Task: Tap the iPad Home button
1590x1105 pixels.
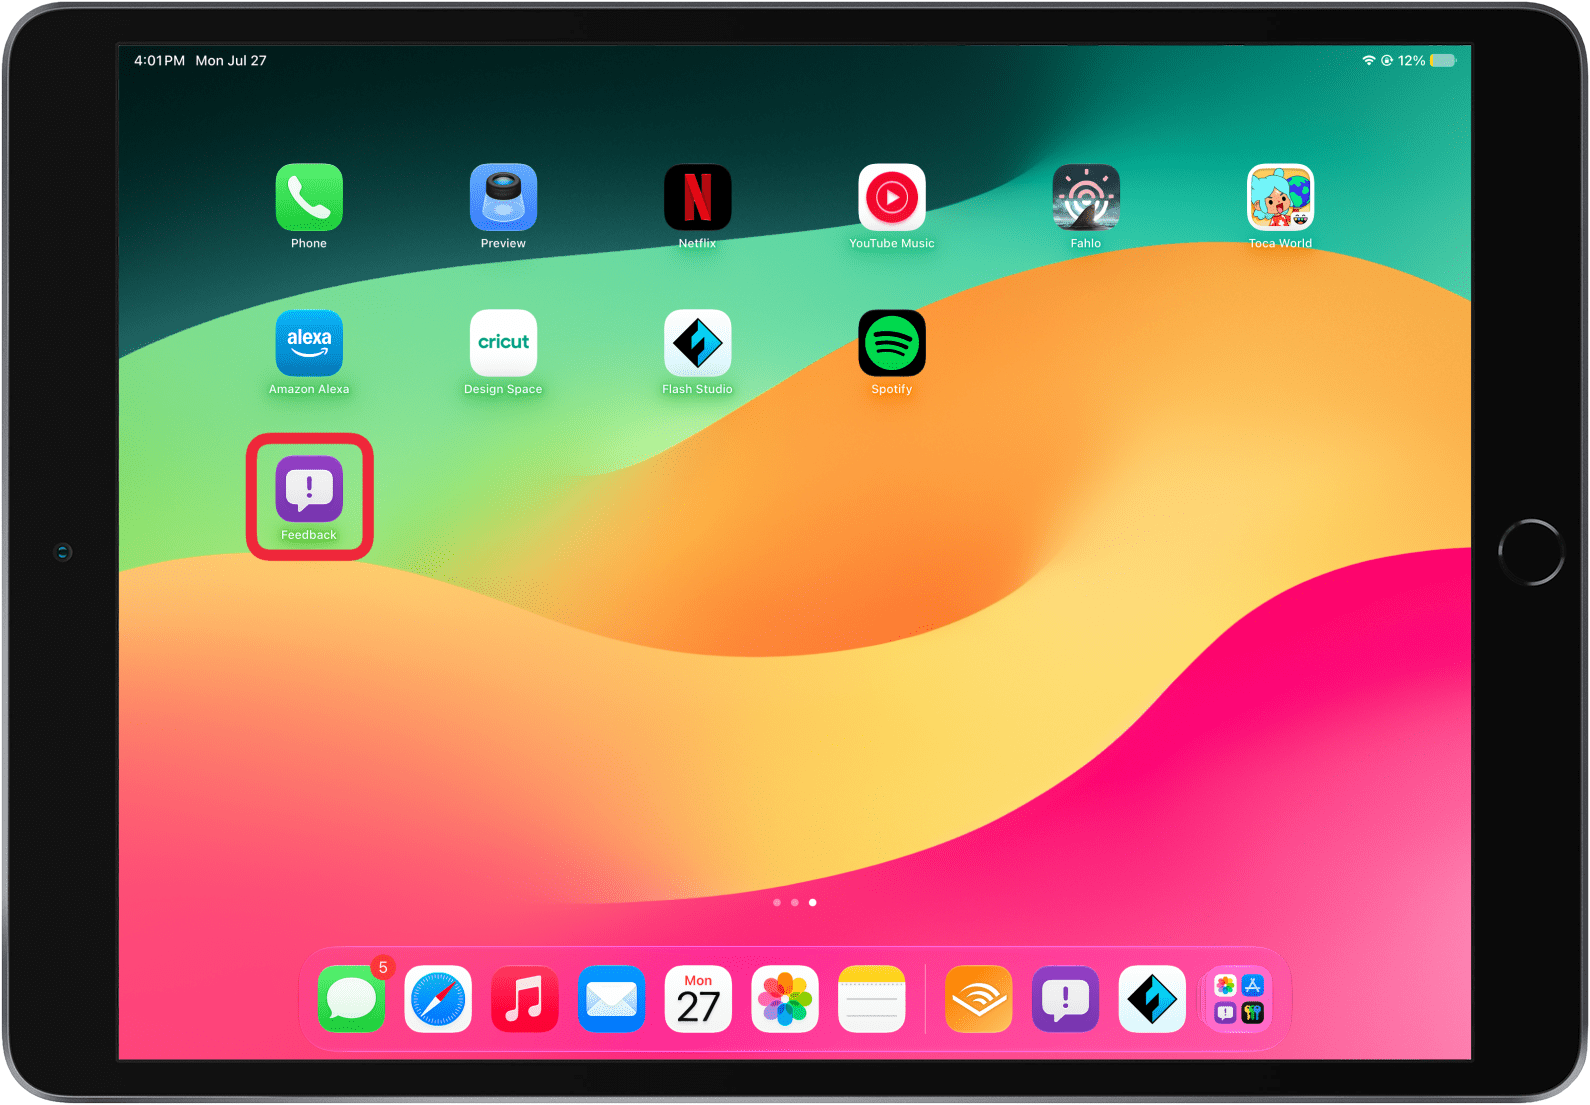Action: pyautogui.click(x=1531, y=552)
